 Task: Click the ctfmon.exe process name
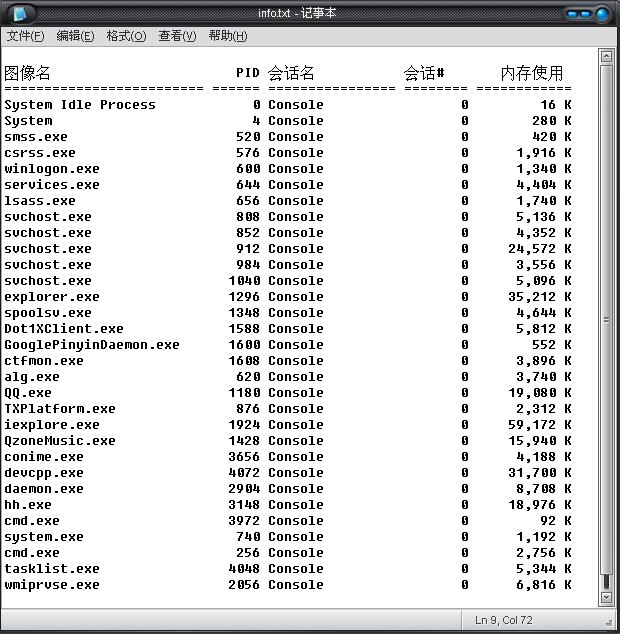(x=44, y=361)
